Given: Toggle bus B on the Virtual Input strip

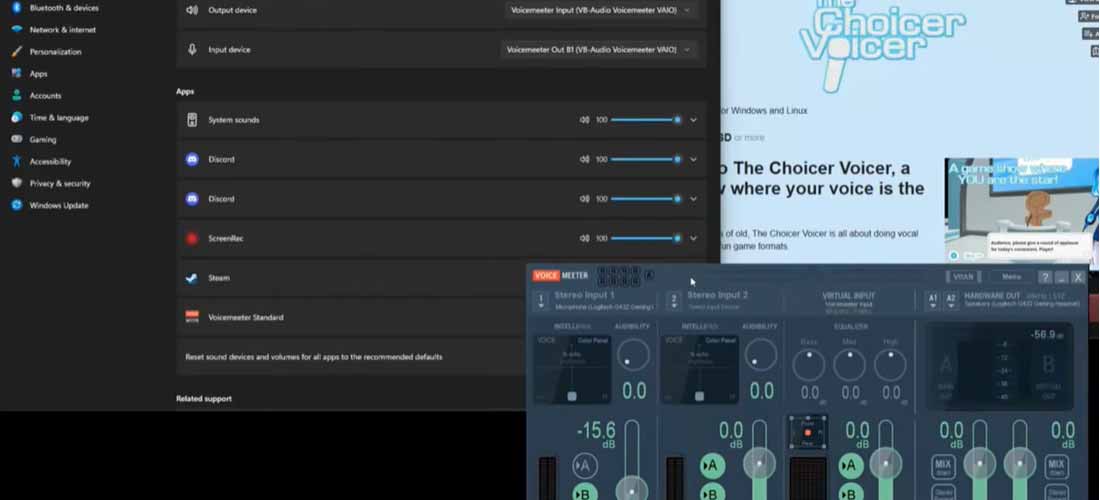Looking at the screenshot, I should pyautogui.click(x=851, y=494).
